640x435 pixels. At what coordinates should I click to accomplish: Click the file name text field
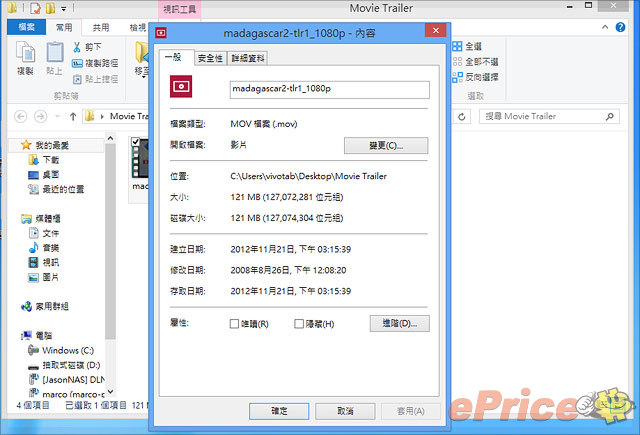click(x=327, y=89)
